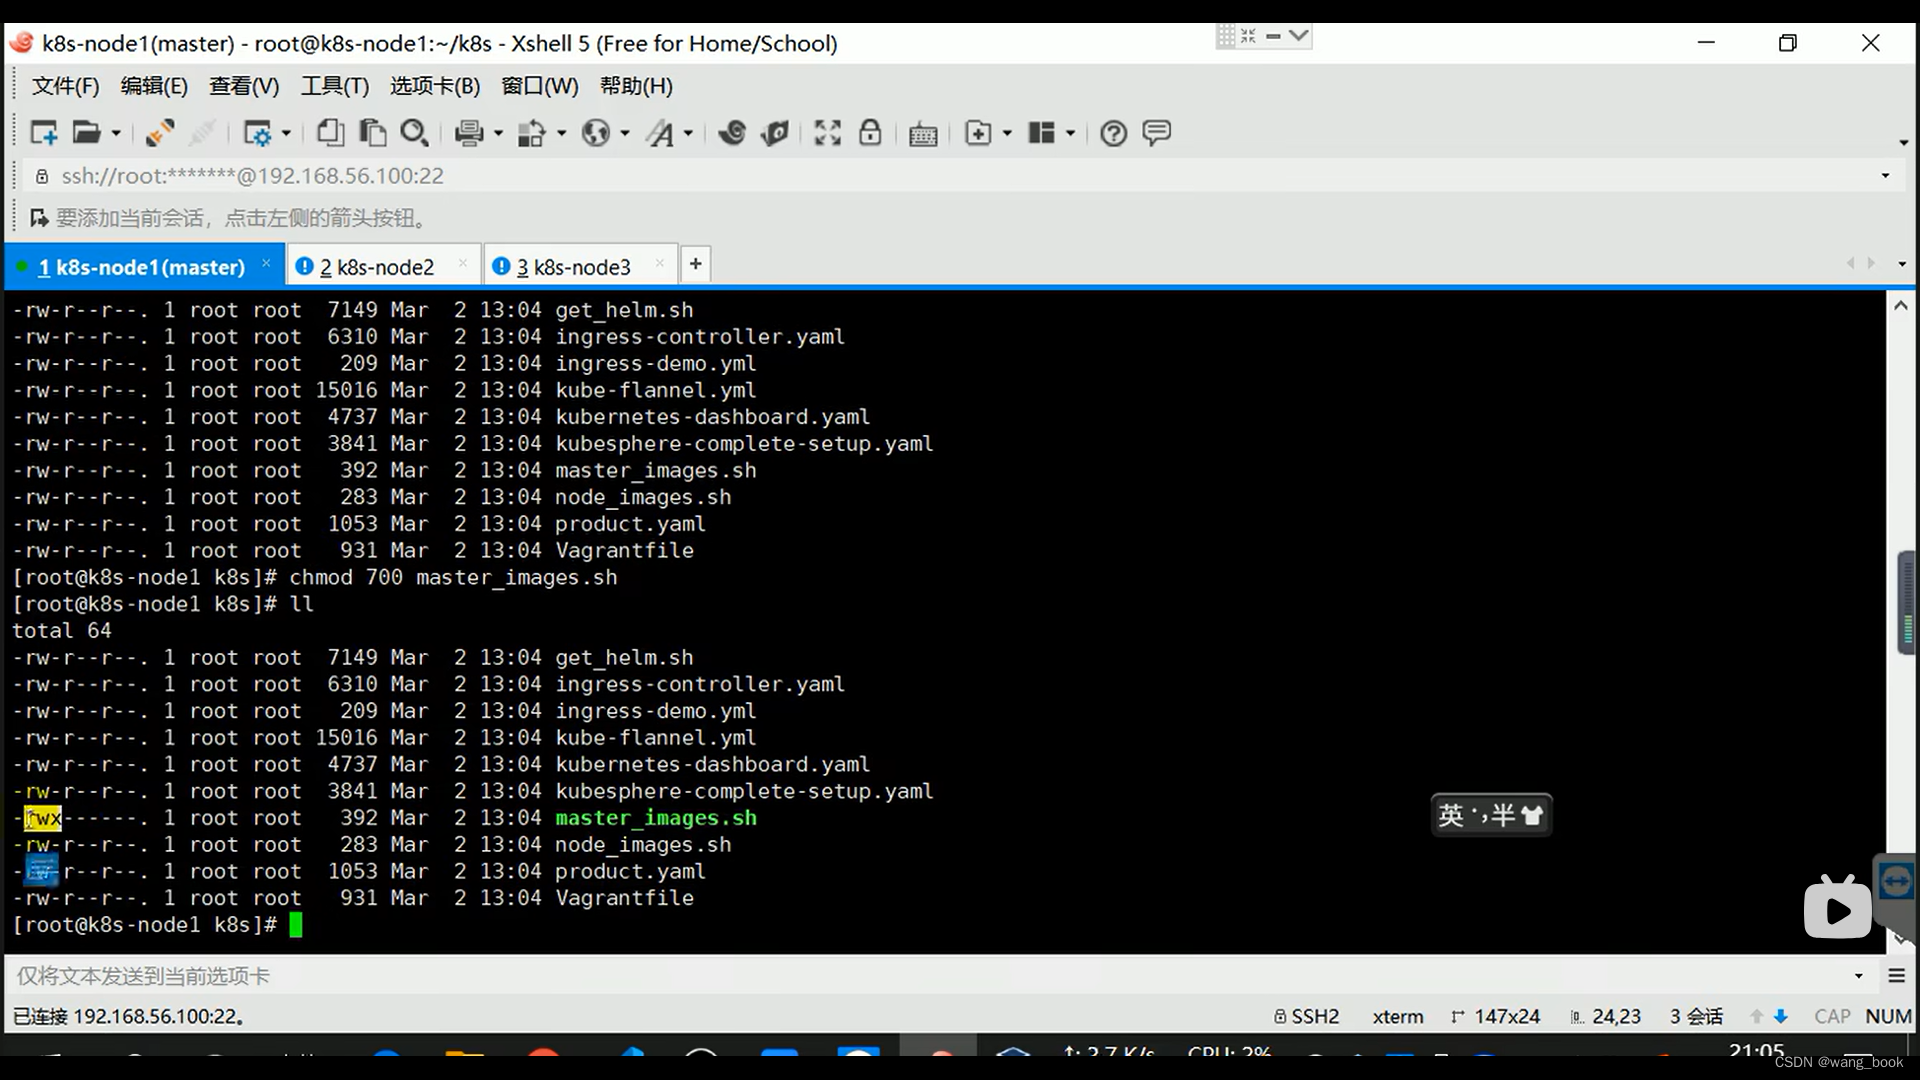Click the Print icon
This screenshot has height=1080, width=1920.
pos(469,133)
